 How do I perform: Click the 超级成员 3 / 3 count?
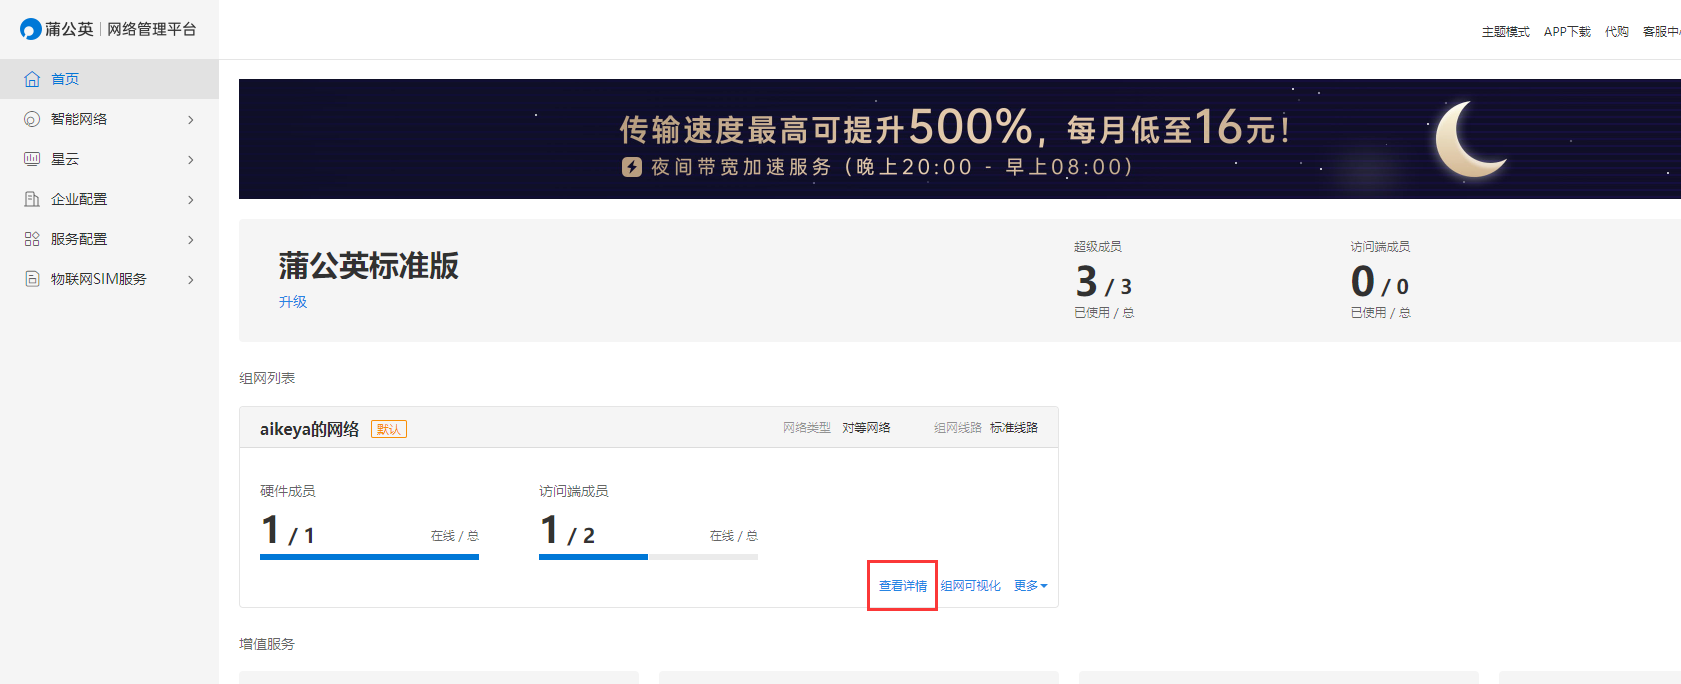(1103, 282)
